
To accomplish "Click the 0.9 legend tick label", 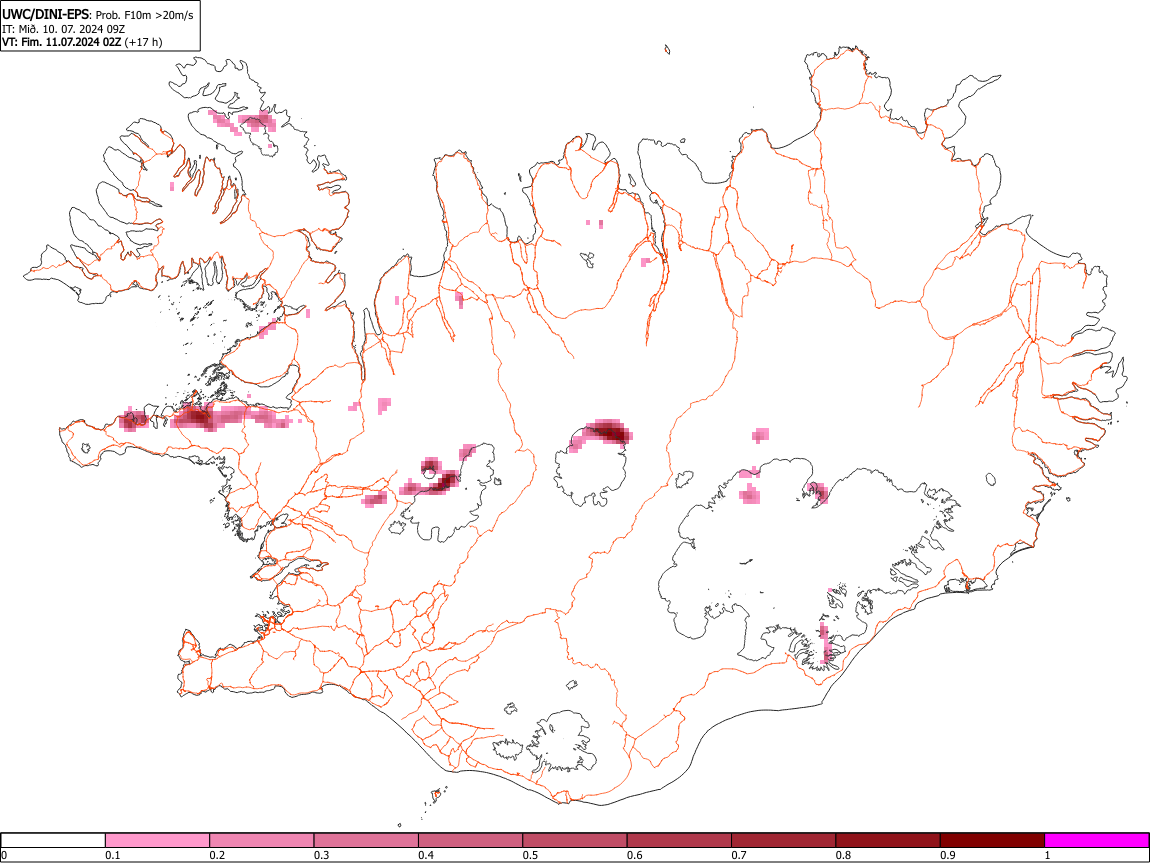I will (948, 855).
